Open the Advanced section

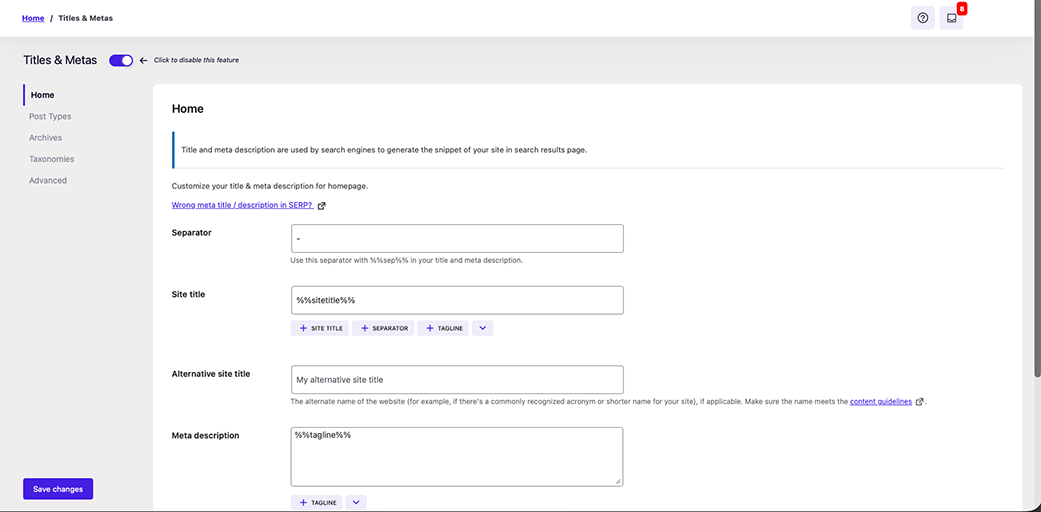point(48,180)
